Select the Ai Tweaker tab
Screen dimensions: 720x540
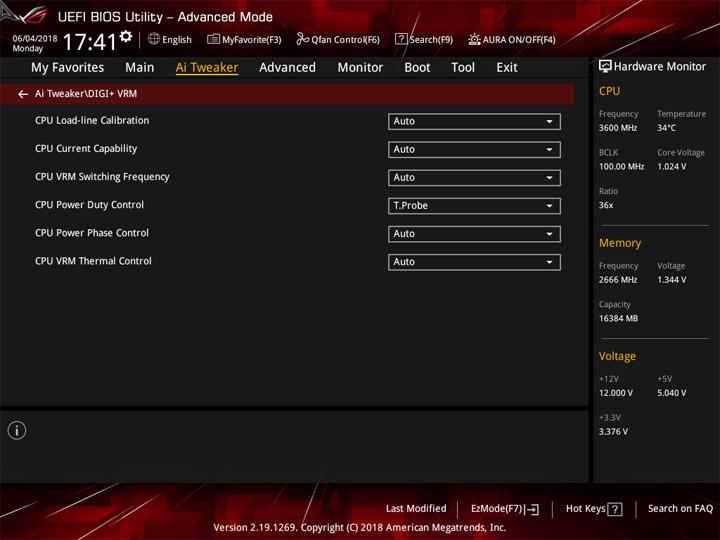pos(207,68)
